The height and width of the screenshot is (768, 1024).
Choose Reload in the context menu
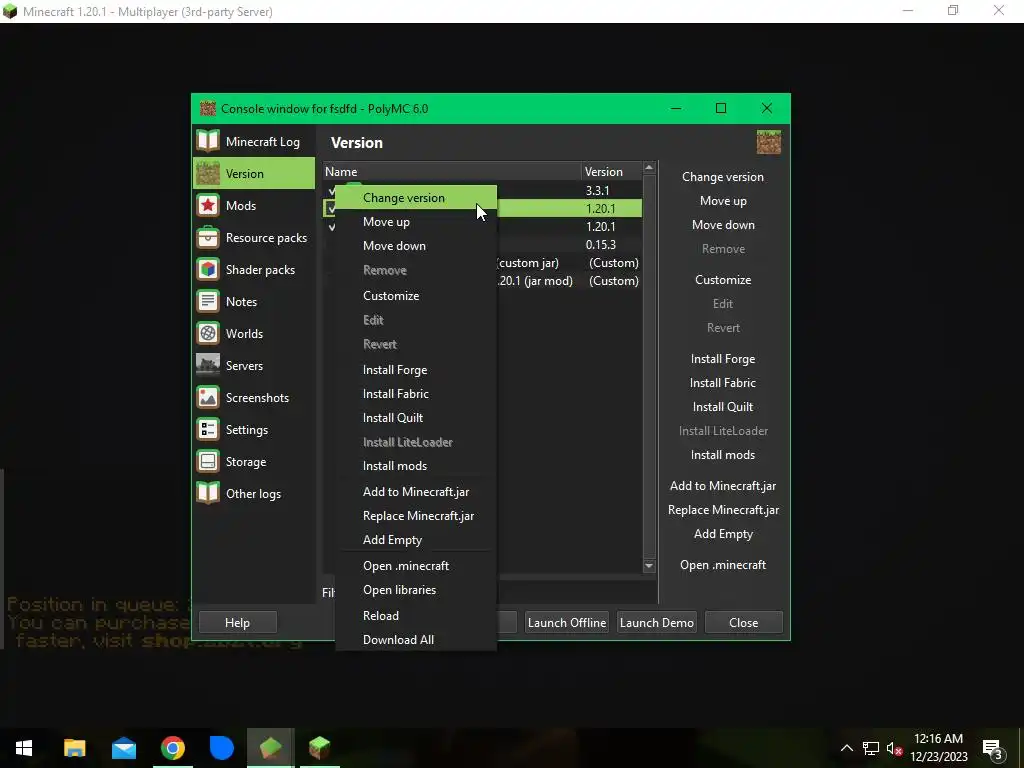[x=416, y=616]
